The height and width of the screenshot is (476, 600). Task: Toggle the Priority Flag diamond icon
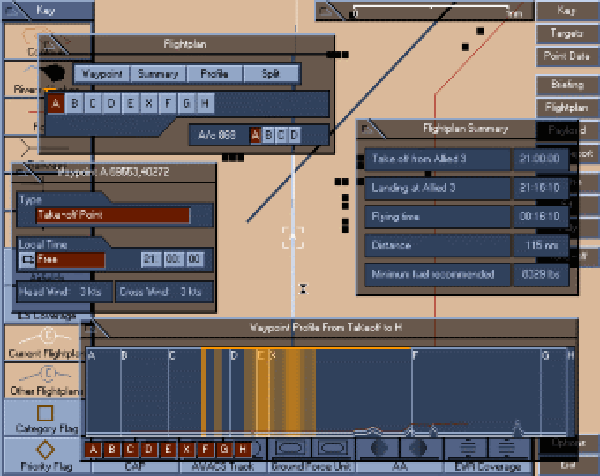[45, 449]
